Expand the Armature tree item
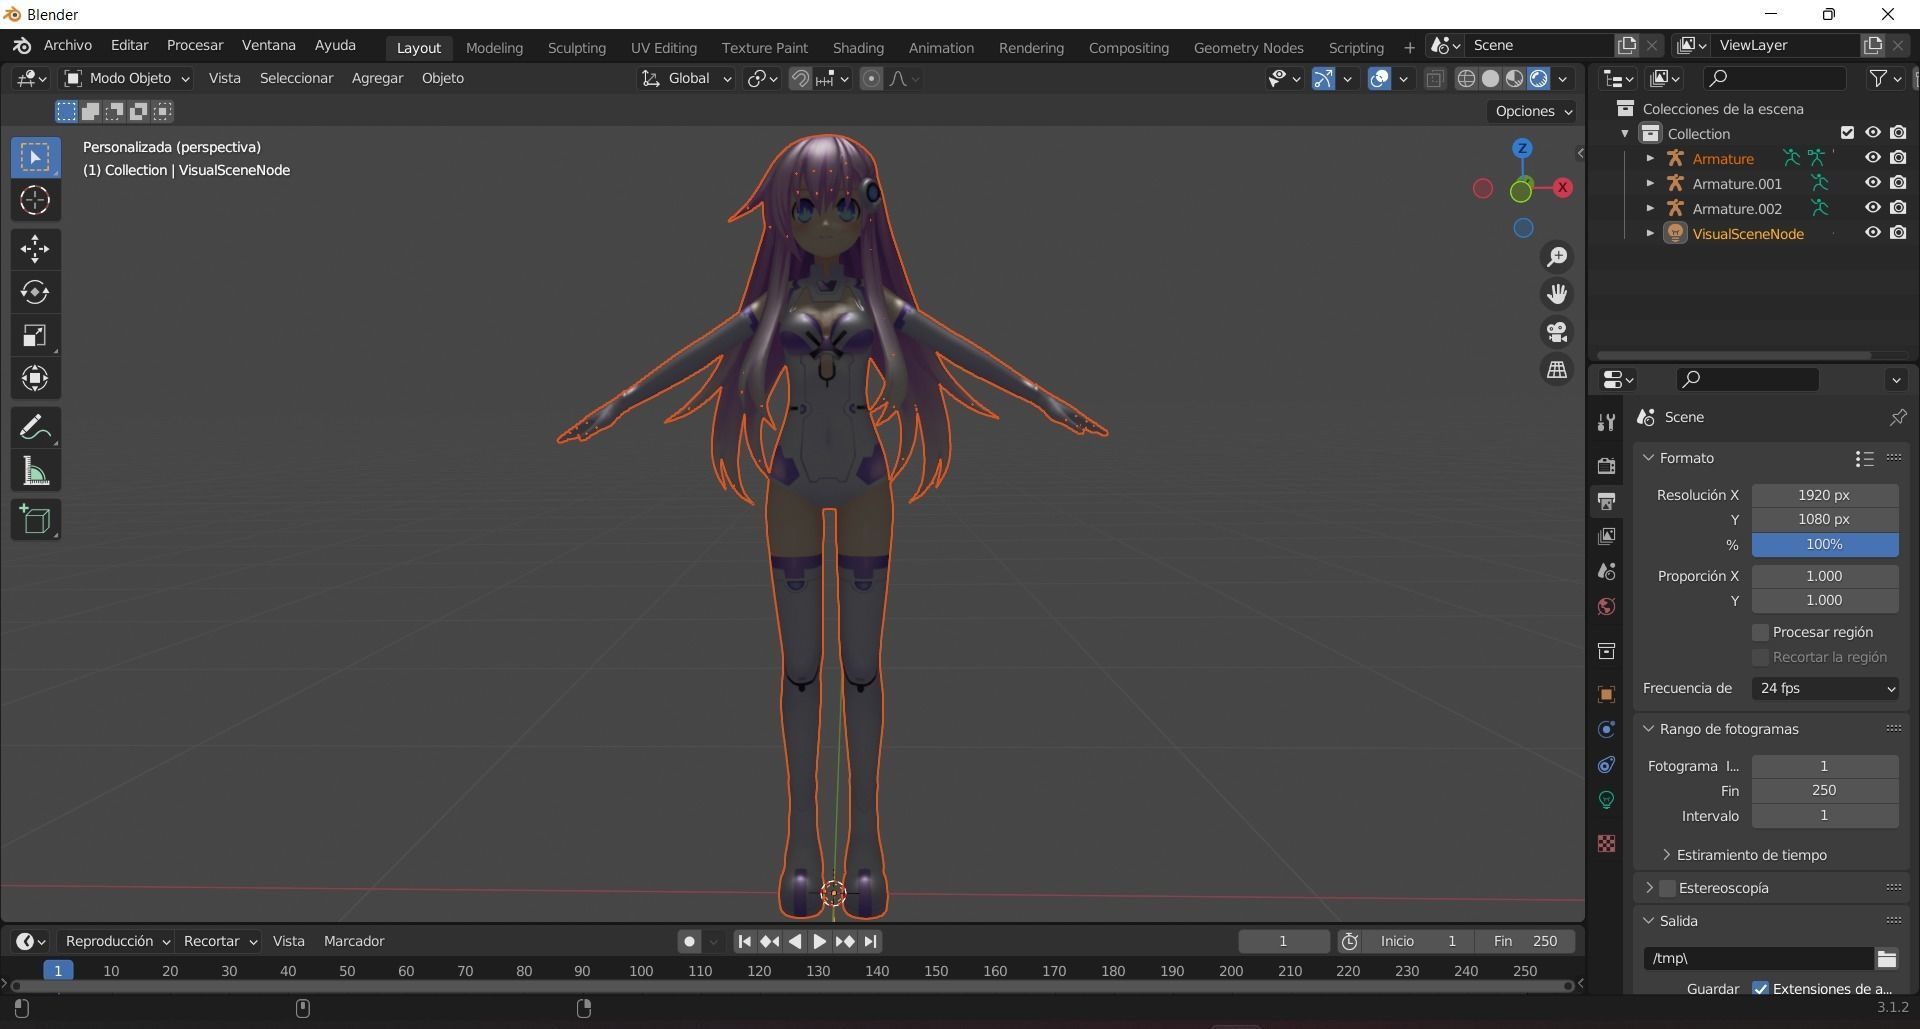 [x=1650, y=158]
